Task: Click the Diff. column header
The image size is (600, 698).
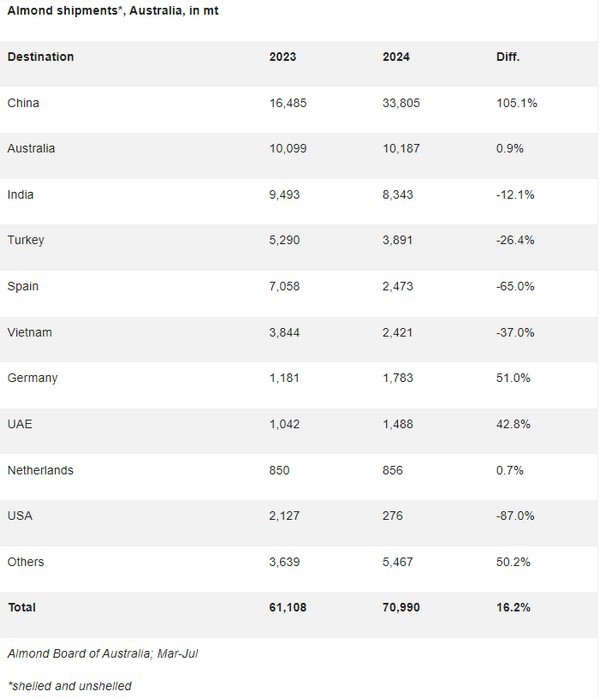Action: click(x=508, y=57)
